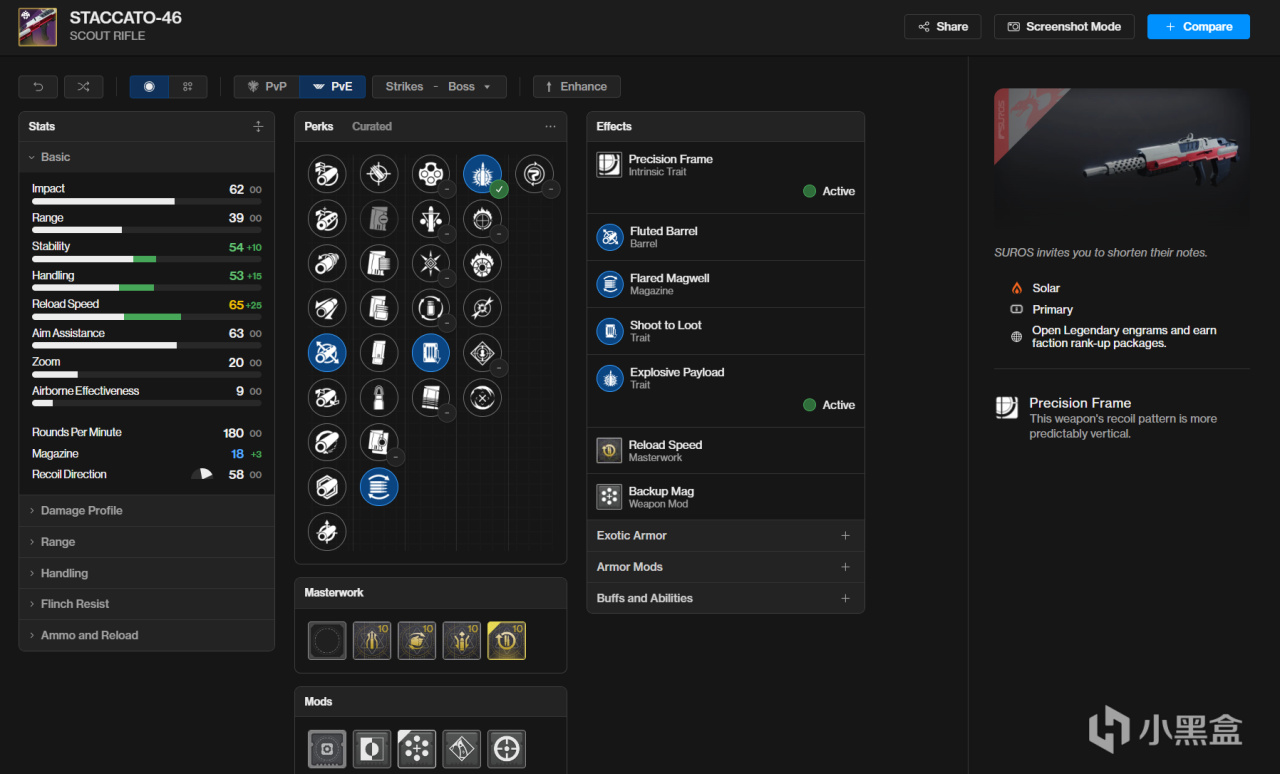Expand the Exotic Armor section

pos(725,535)
